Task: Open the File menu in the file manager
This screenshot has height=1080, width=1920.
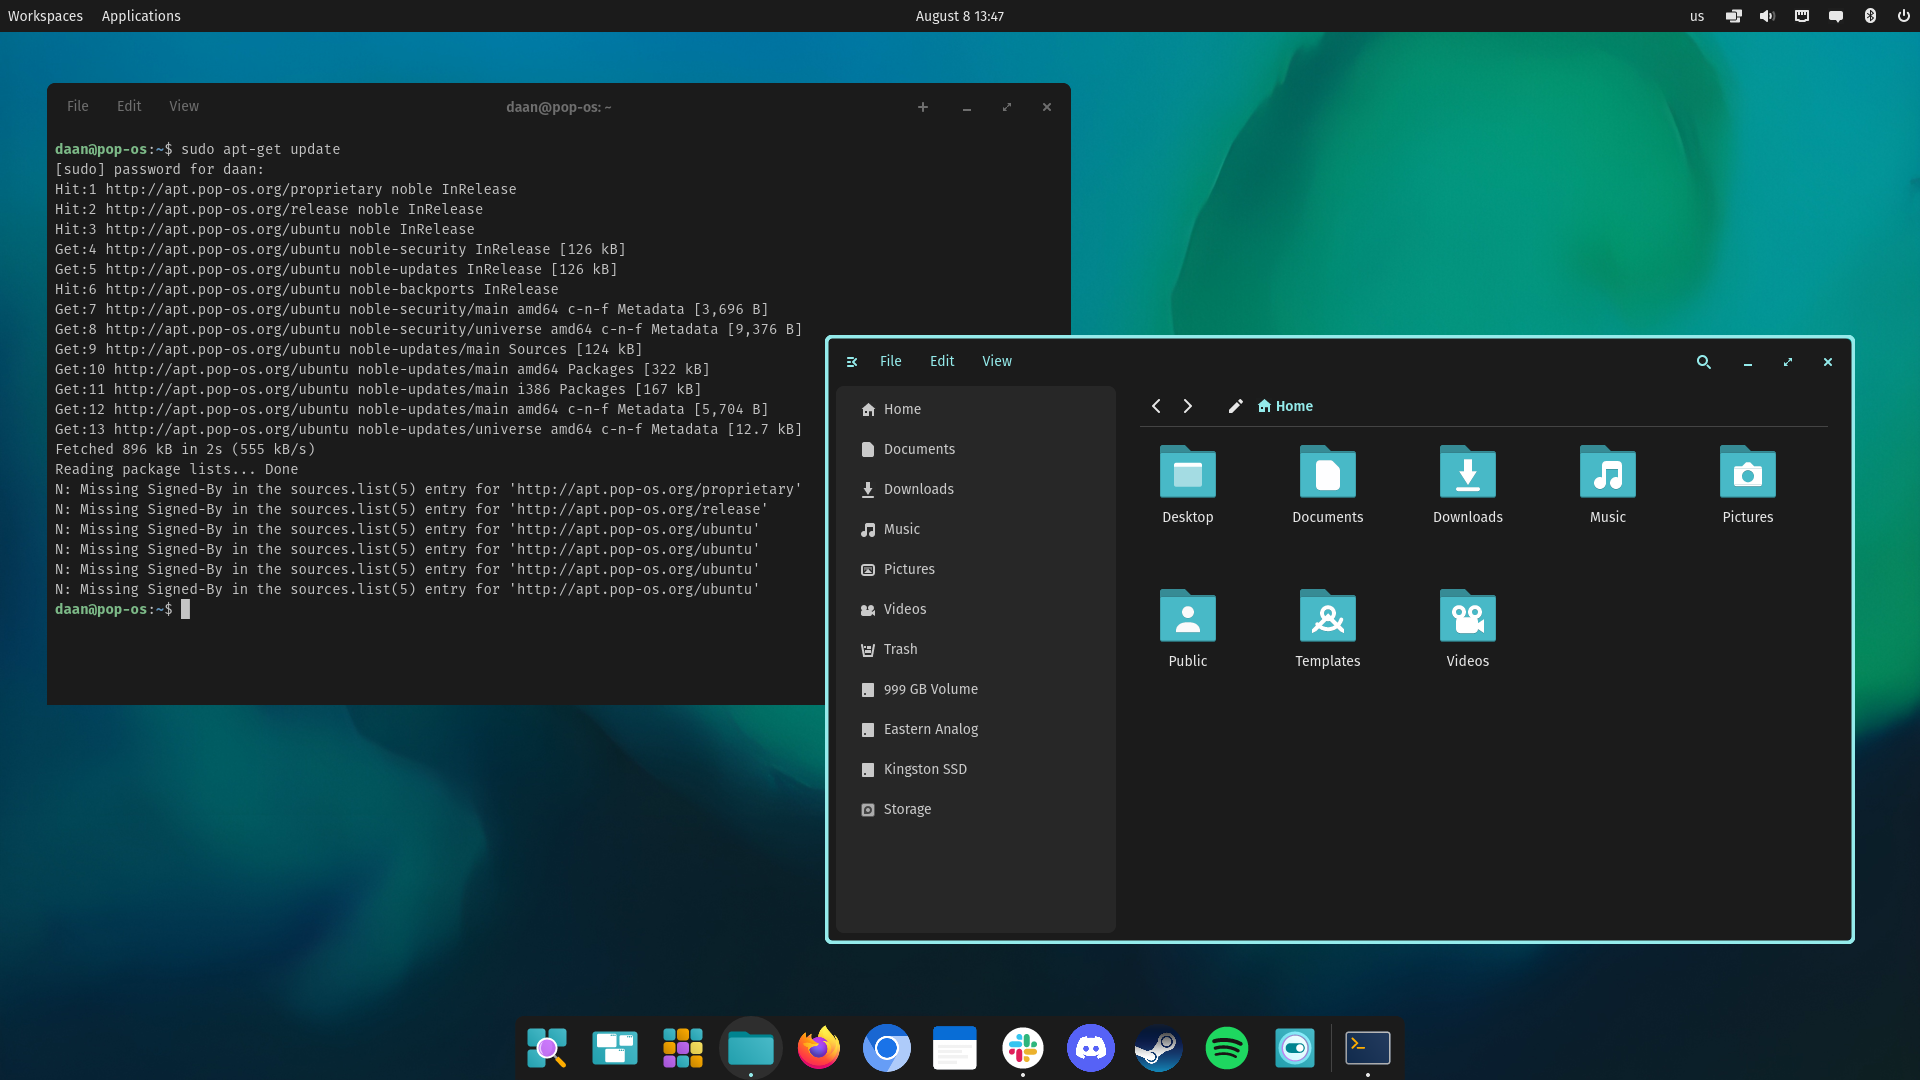Action: click(890, 361)
